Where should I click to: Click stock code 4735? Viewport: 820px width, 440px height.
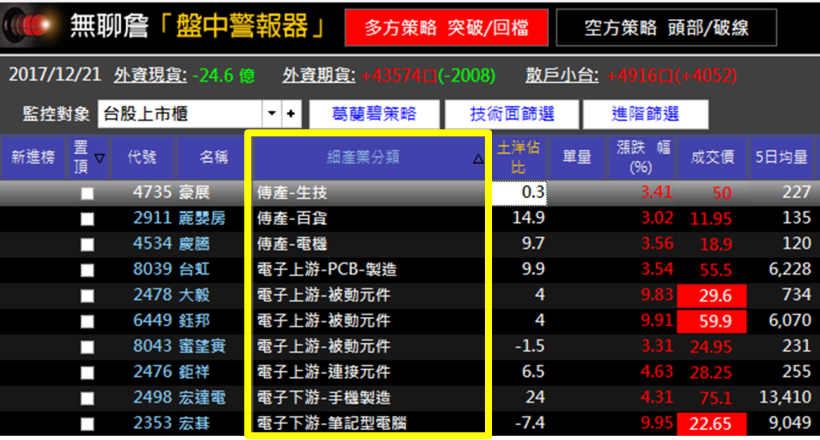coord(152,192)
